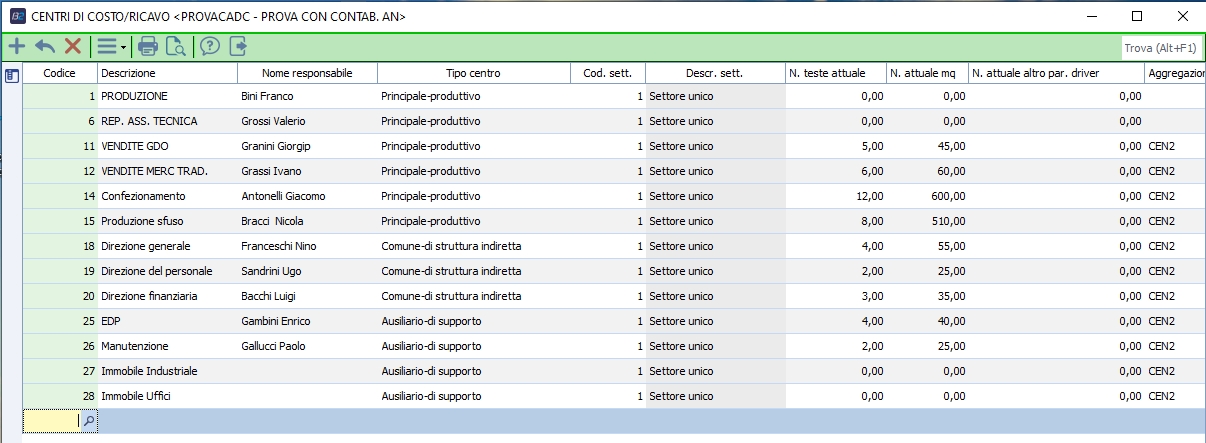The image size is (1206, 443).
Task: Click the N. teste attuale column header
Action: click(835, 74)
